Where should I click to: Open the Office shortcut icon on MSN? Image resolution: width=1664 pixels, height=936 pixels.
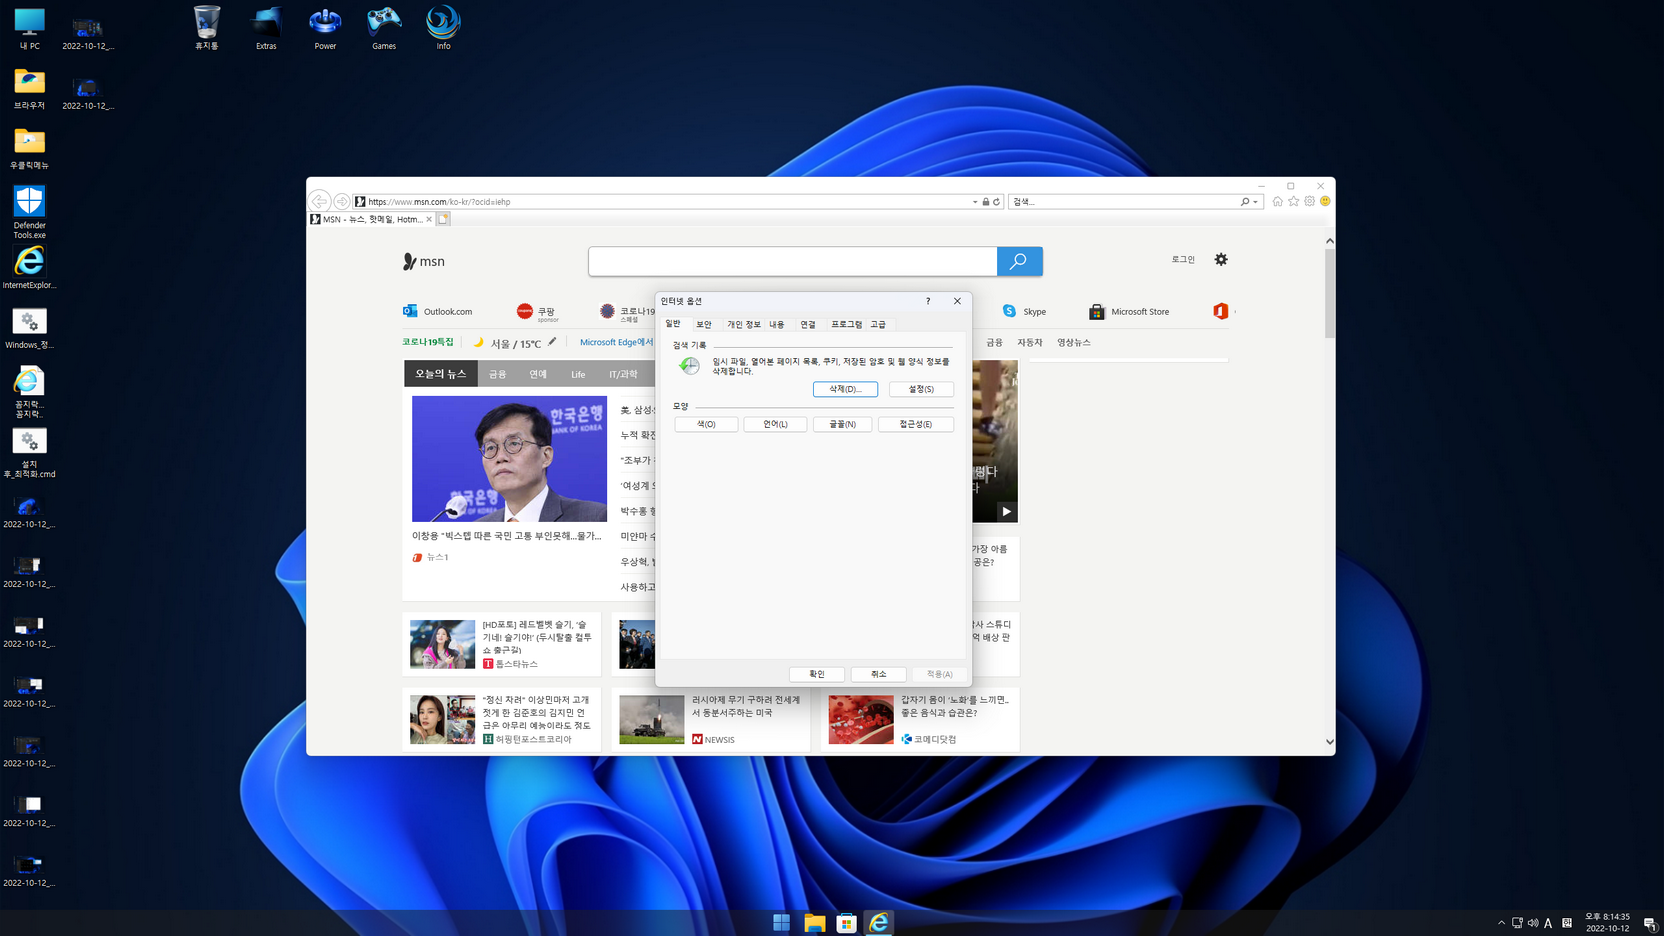(x=1220, y=311)
